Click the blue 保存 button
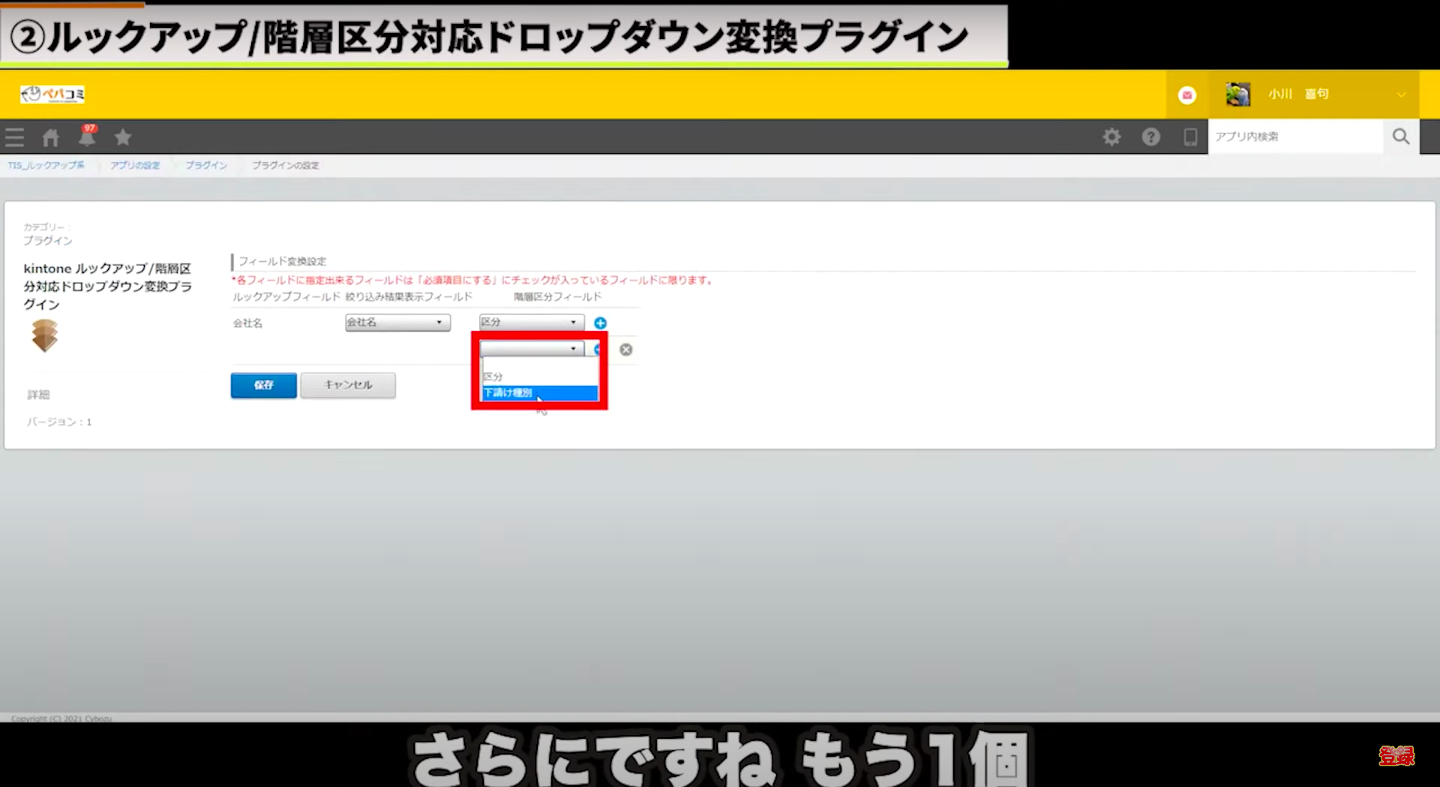The height and width of the screenshot is (787, 1440). click(263, 385)
